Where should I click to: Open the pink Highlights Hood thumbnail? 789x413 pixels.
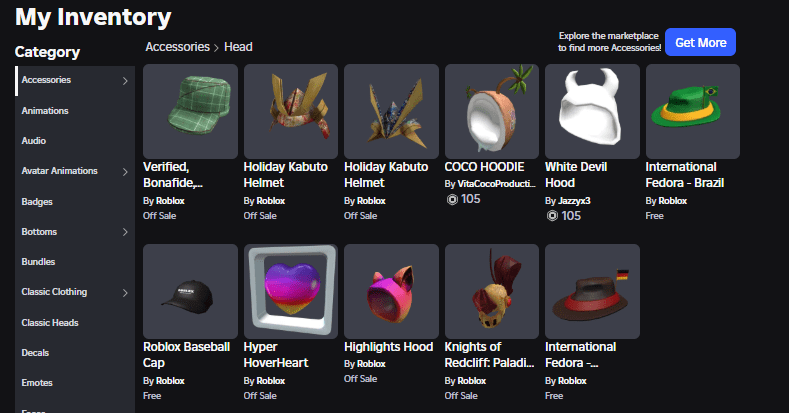(391, 291)
